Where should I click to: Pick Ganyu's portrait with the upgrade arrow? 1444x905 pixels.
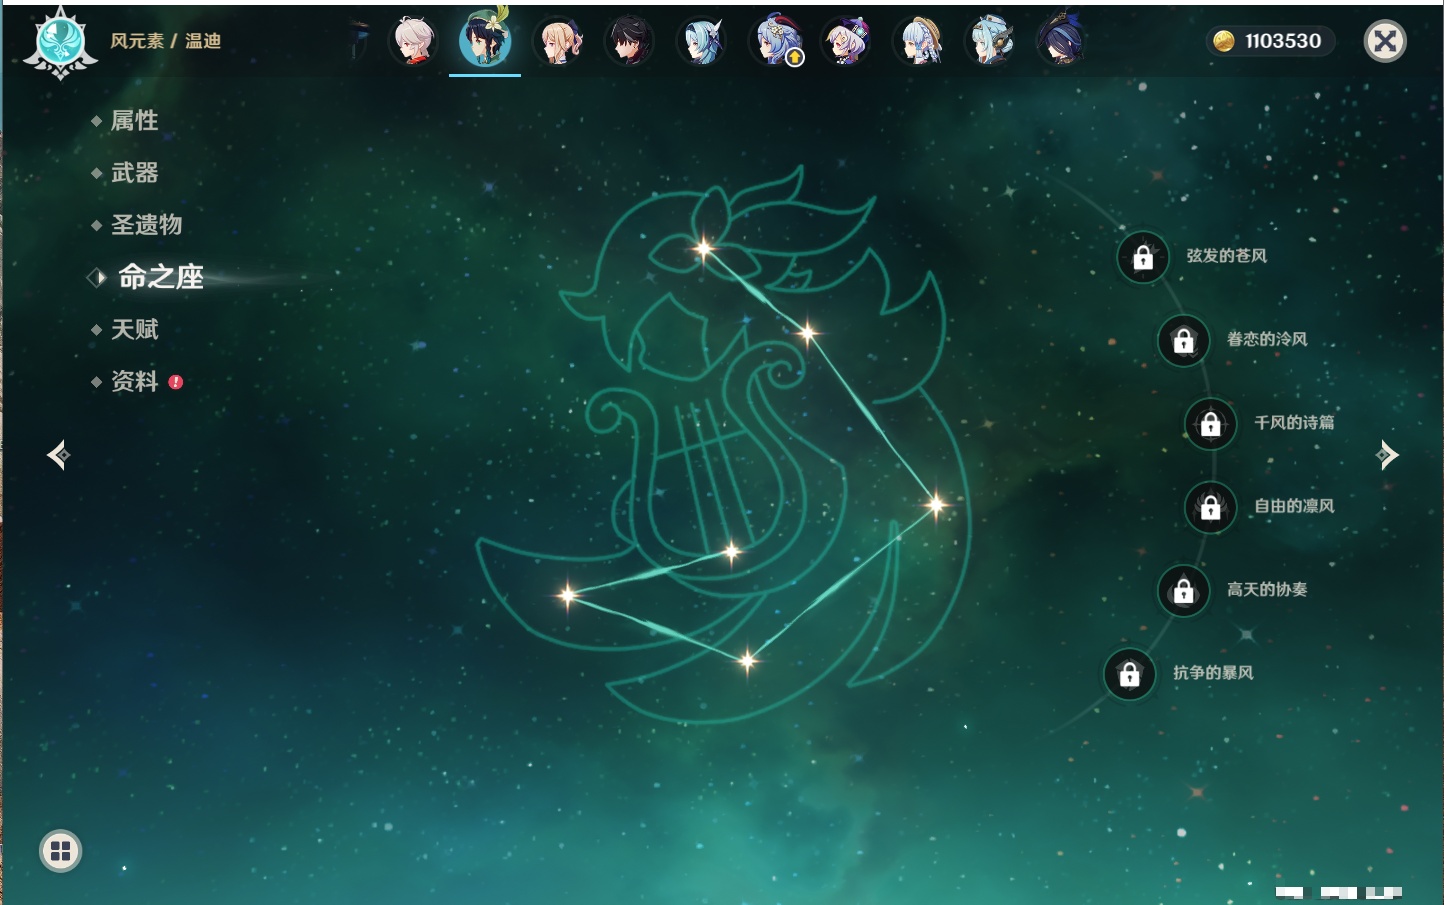(775, 41)
